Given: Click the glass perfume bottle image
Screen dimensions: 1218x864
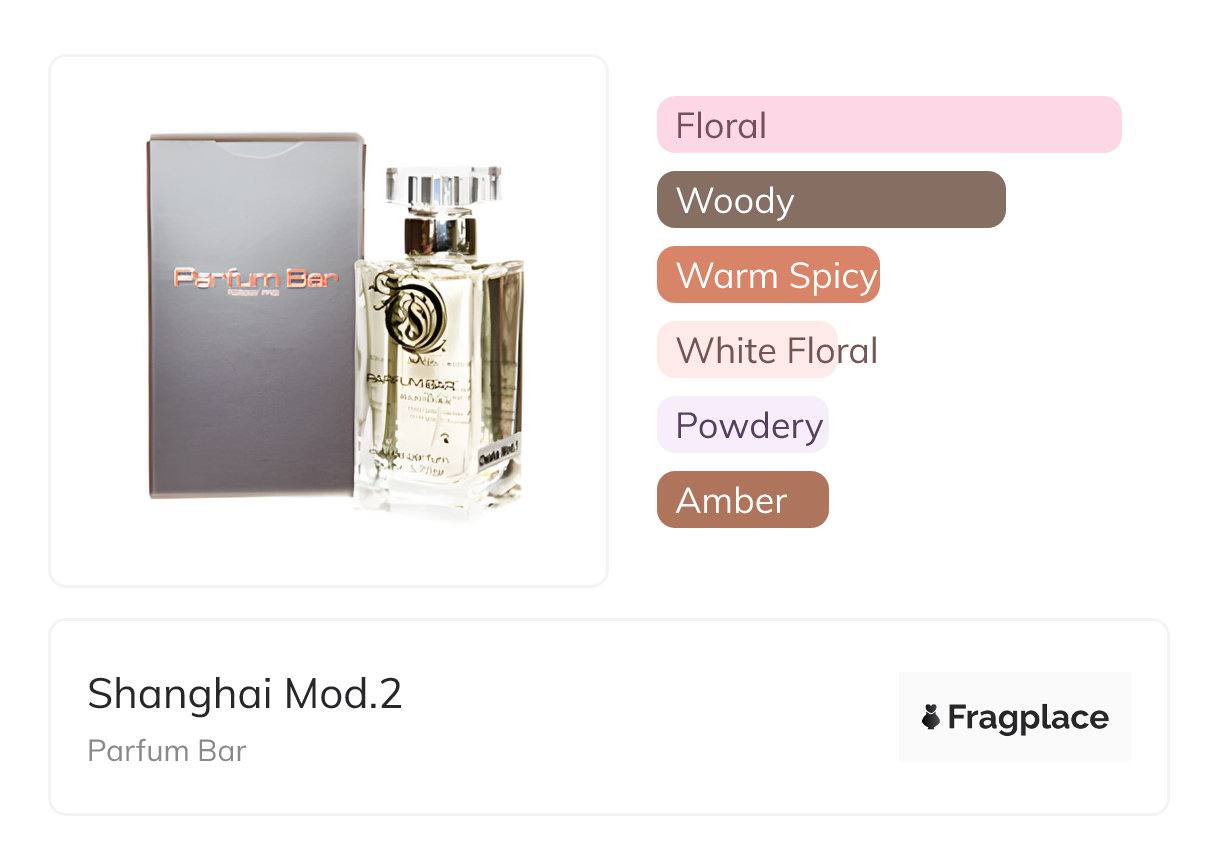Looking at the screenshot, I should click(x=440, y=342).
